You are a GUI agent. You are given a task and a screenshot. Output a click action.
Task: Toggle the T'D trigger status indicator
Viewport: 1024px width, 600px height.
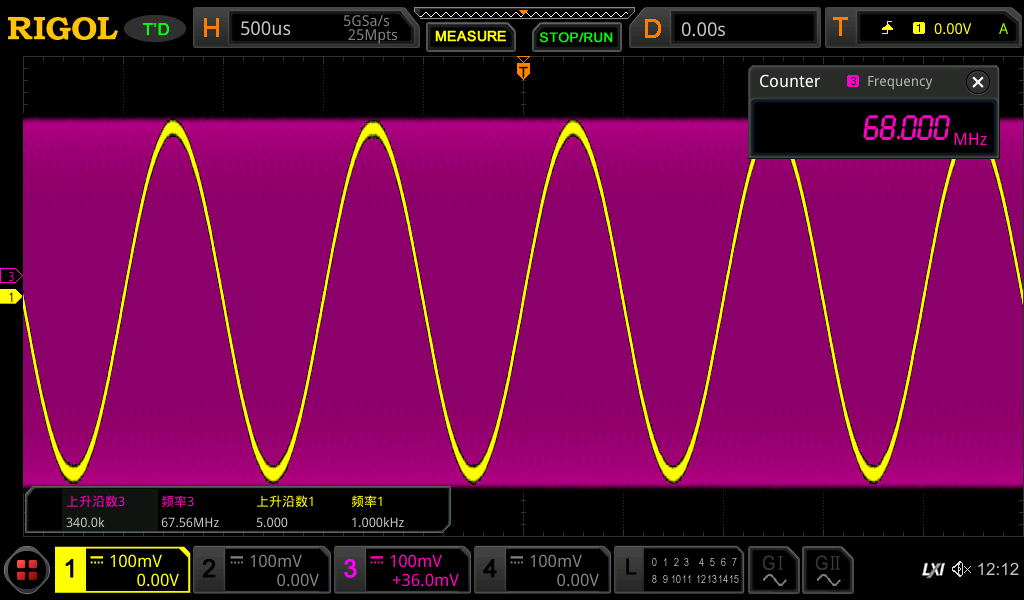(x=154, y=28)
